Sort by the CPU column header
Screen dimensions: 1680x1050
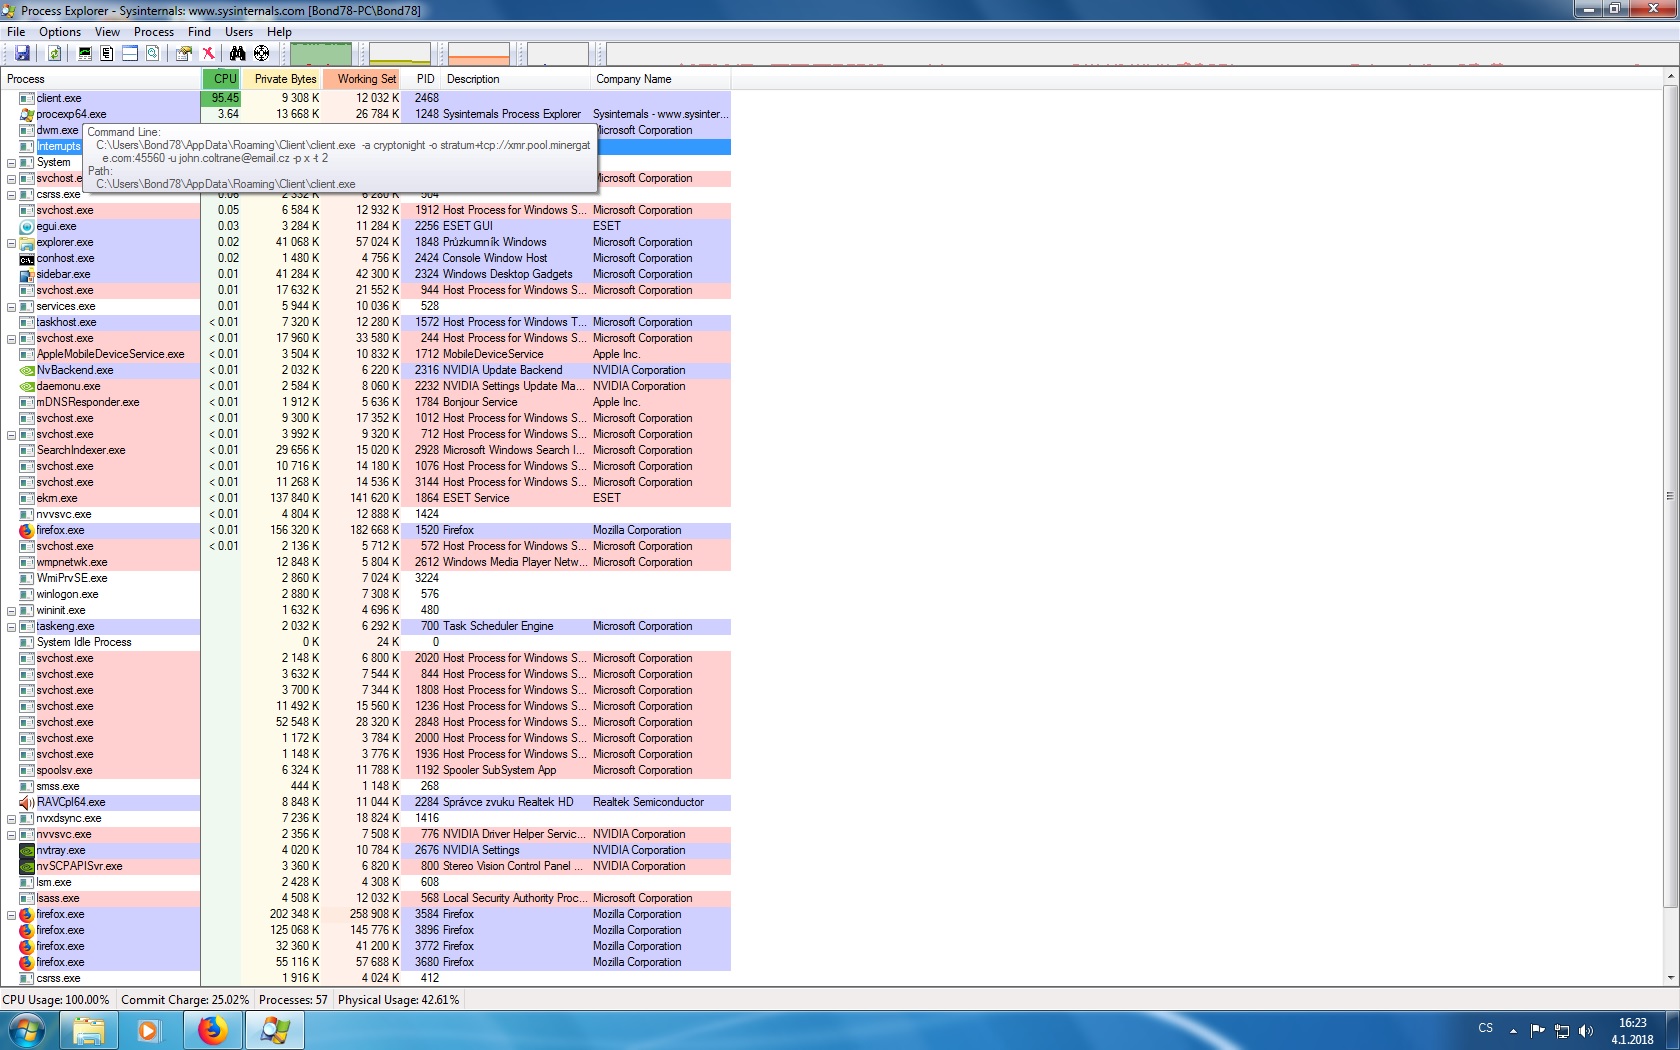(x=221, y=79)
